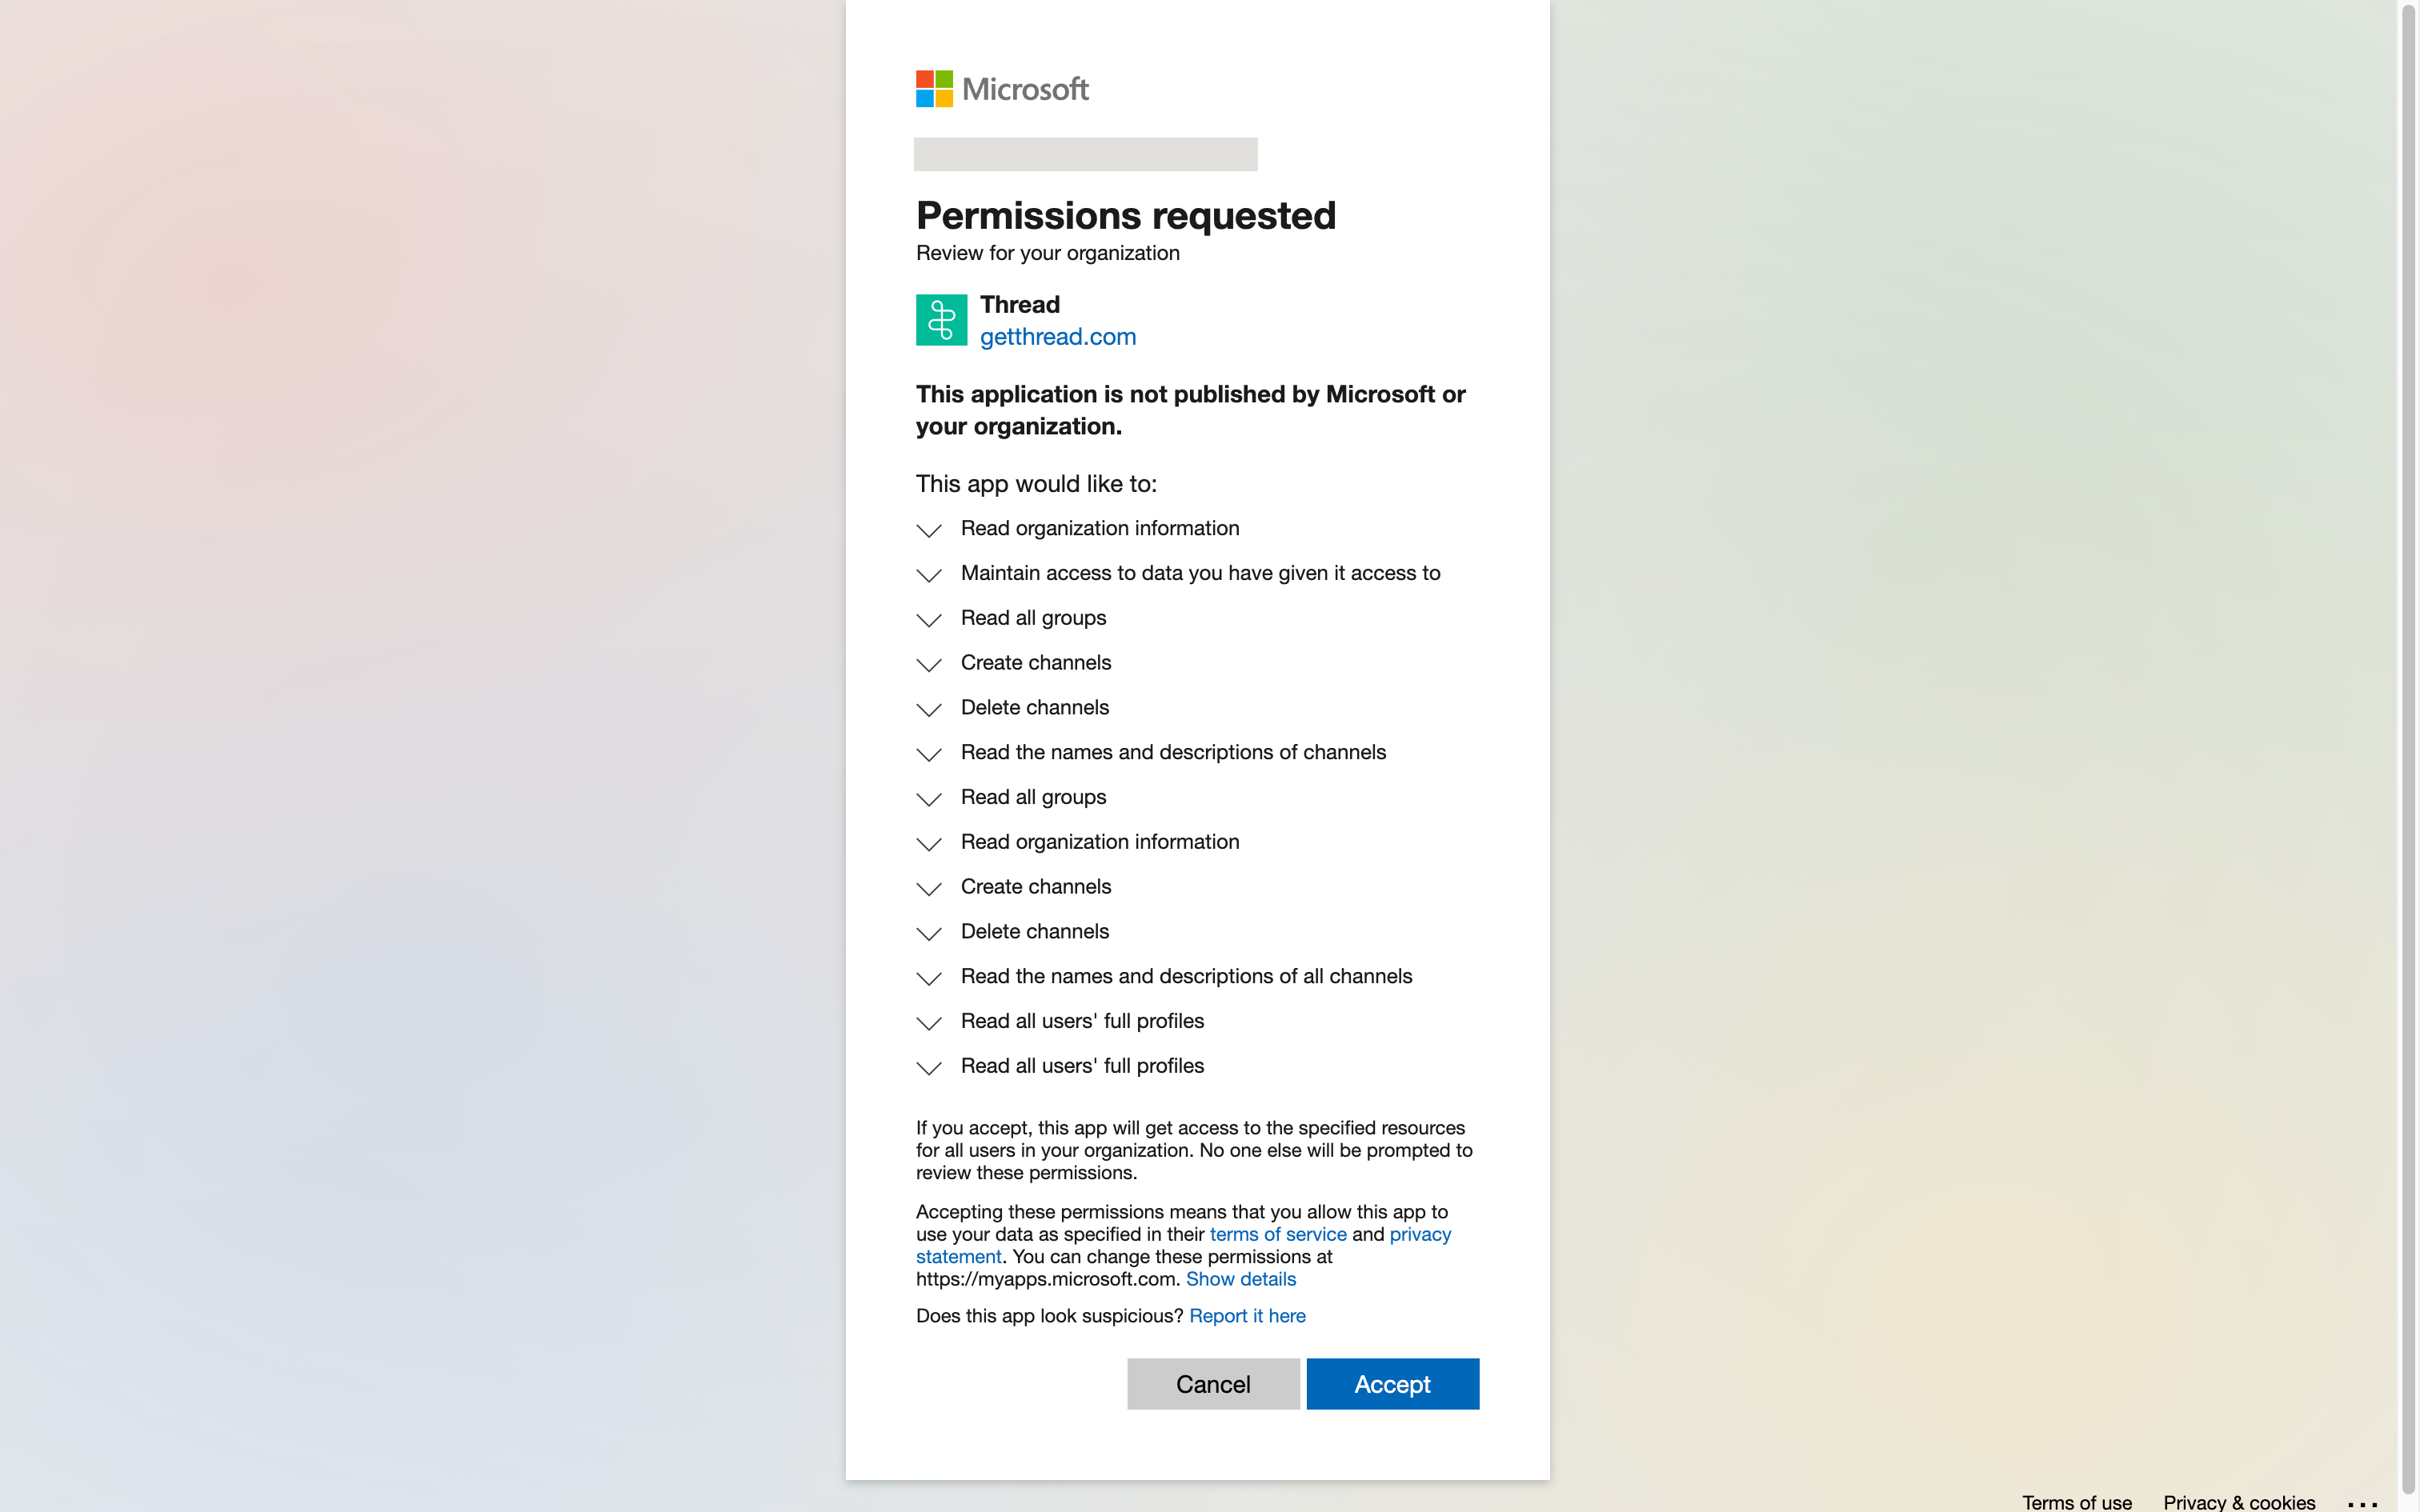Open the getthread.com link
The height and width of the screenshot is (1512, 2420).
pos(1058,337)
